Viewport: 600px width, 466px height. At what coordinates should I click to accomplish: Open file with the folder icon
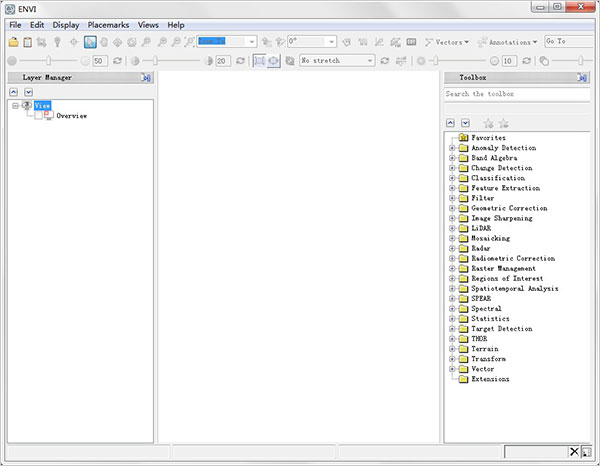[13, 42]
